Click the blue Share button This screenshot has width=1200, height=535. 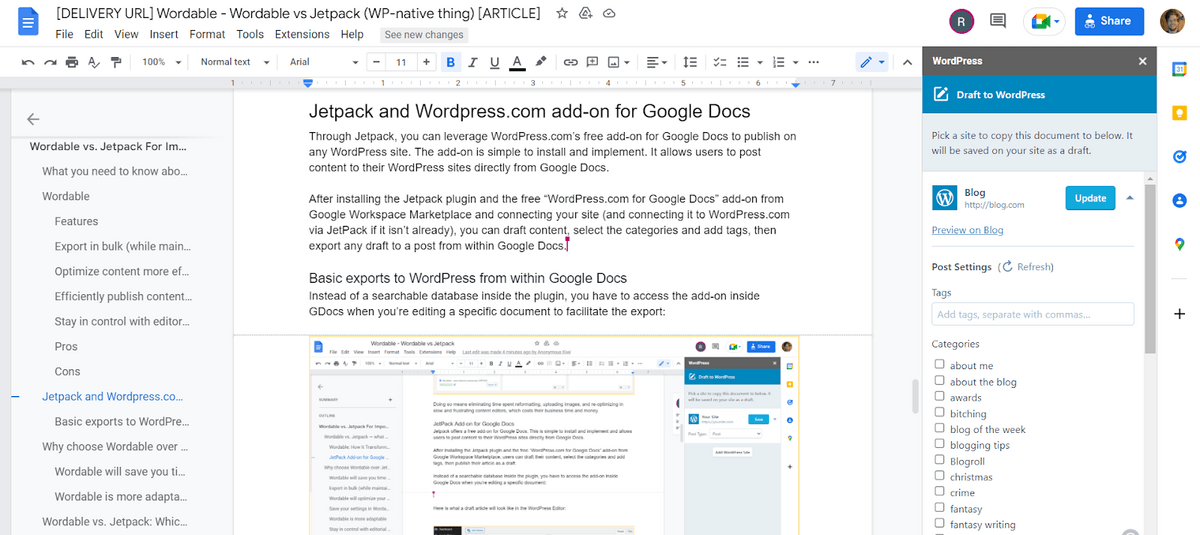(x=1108, y=21)
